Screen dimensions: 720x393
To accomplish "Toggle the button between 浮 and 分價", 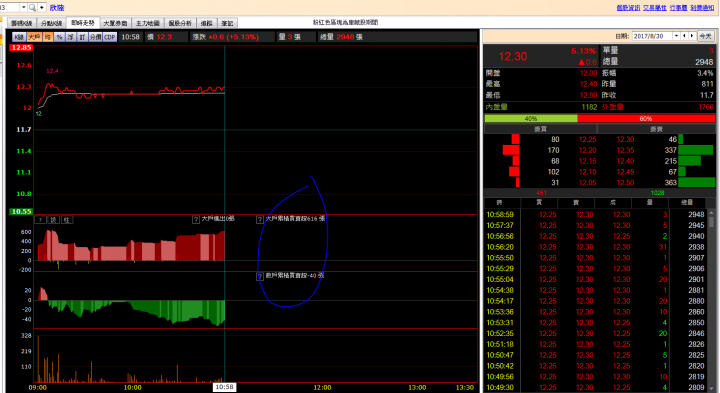I will tap(82, 37).
